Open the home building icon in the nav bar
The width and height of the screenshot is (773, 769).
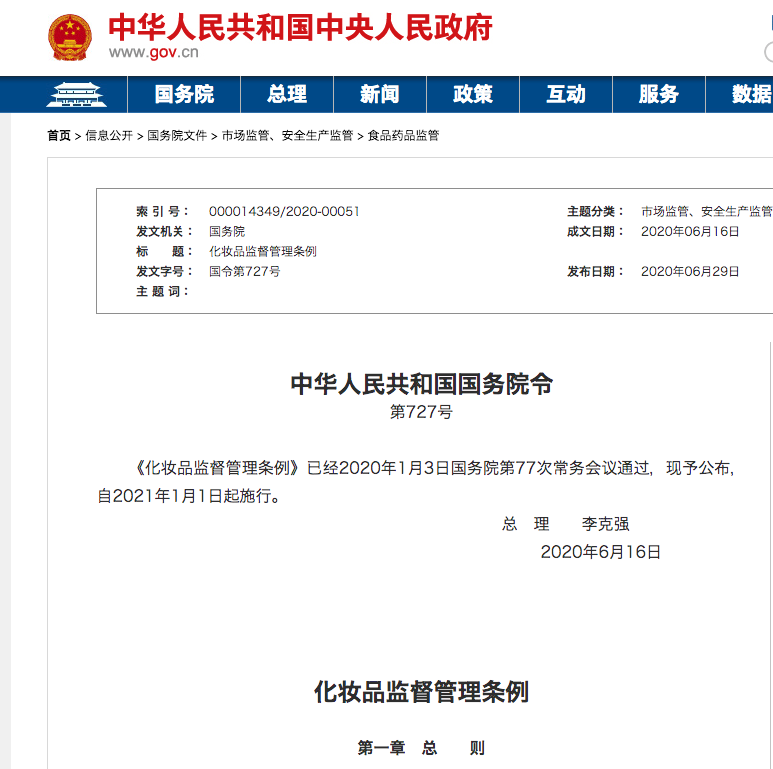pyautogui.click(x=76, y=95)
